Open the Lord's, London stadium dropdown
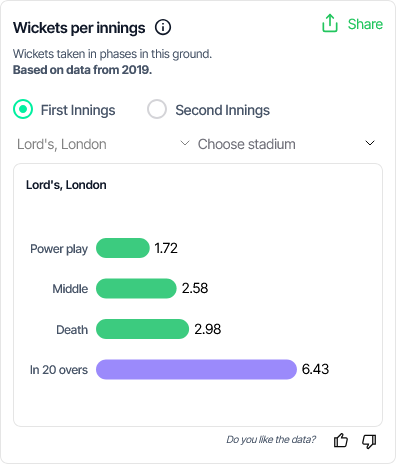396x464 pixels. click(x=103, y=144)
